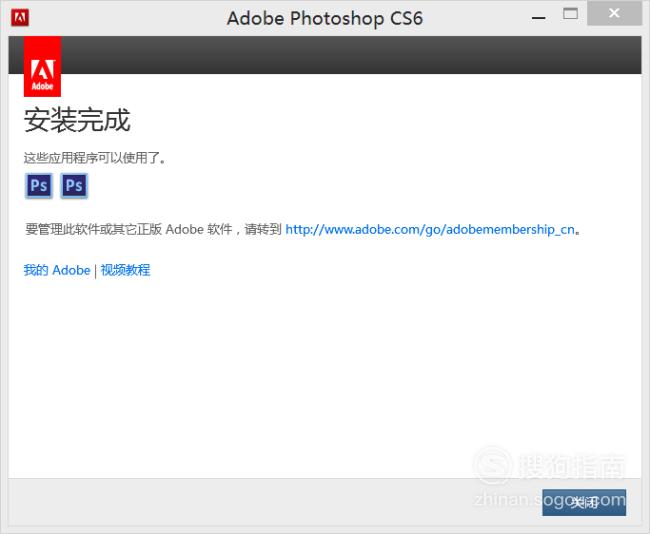The image size is (650, 534).
Task: Click the Adobe Photoshop CS6 window title
Action: click(x=325, y=19)
